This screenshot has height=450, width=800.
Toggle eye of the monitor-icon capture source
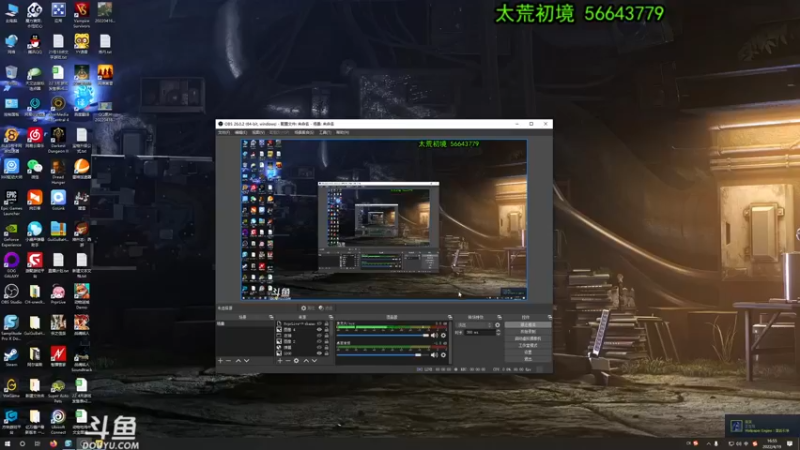[320, 336]
